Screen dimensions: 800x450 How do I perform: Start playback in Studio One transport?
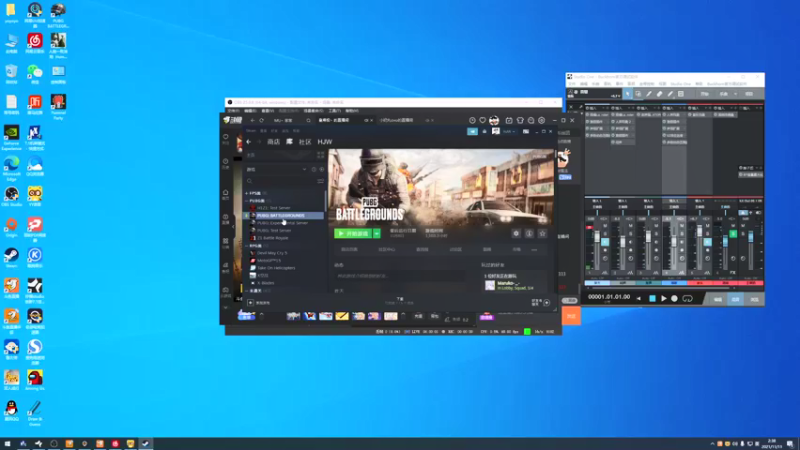663,298
